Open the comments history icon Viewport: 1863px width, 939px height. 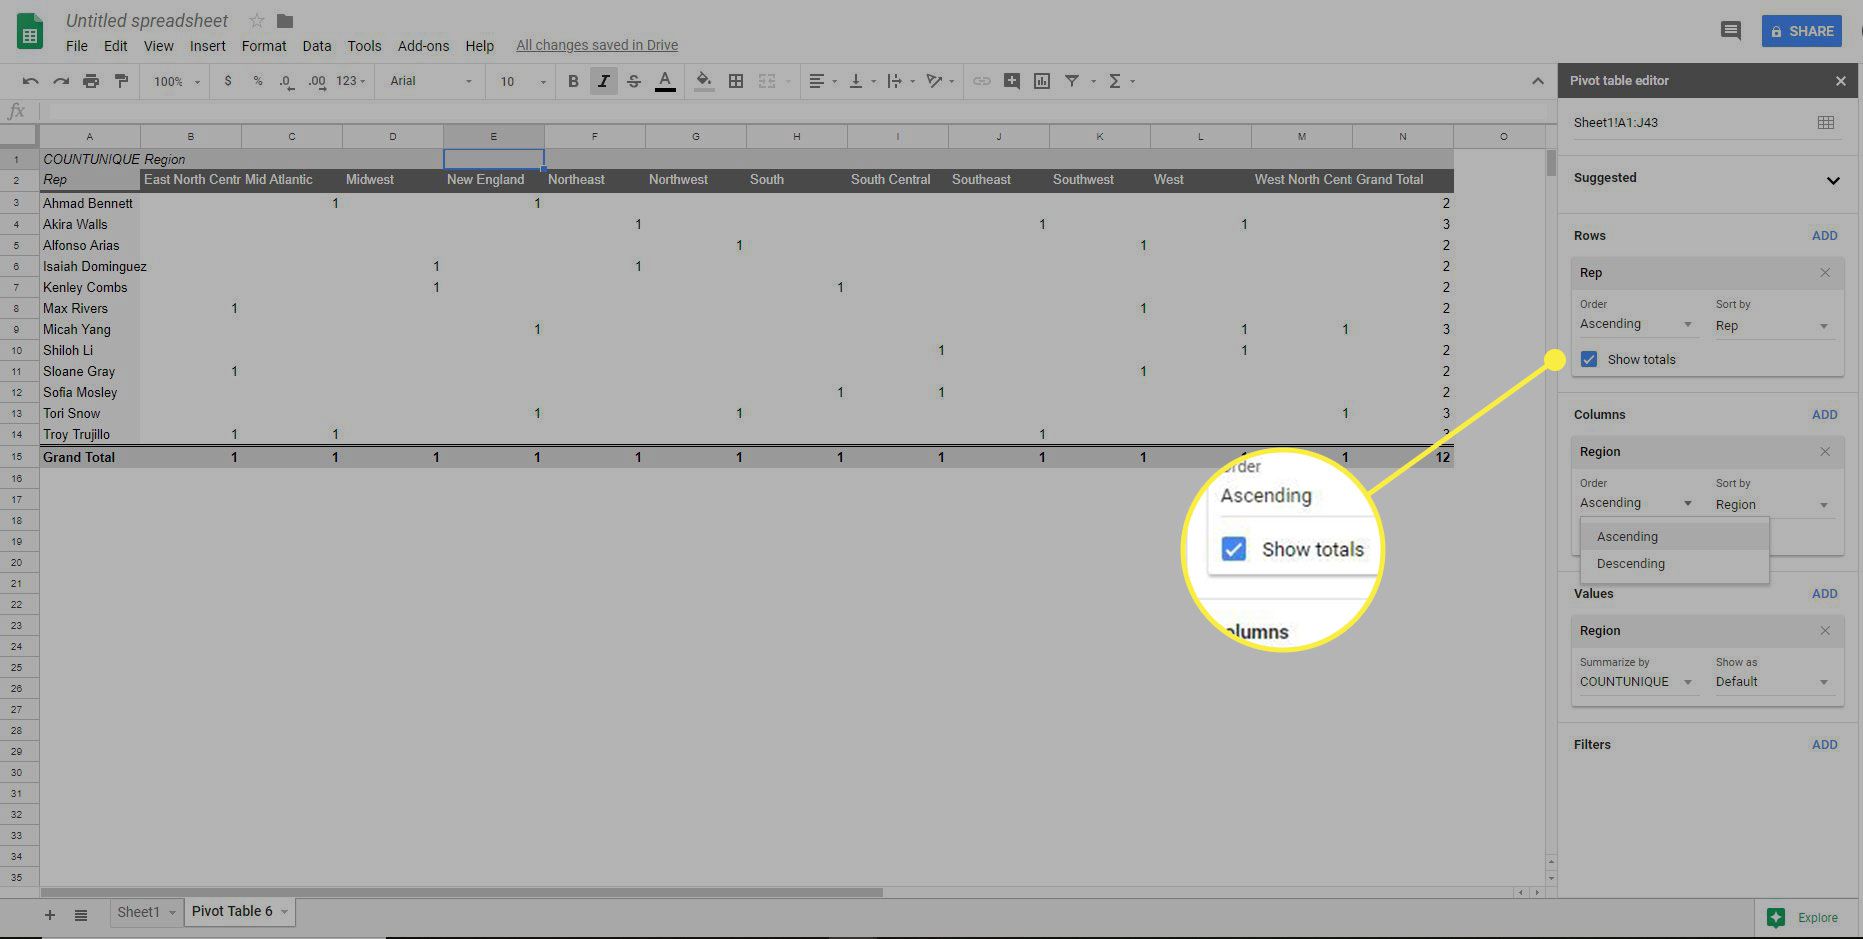pyautogui.click(x=1730, y=31)
